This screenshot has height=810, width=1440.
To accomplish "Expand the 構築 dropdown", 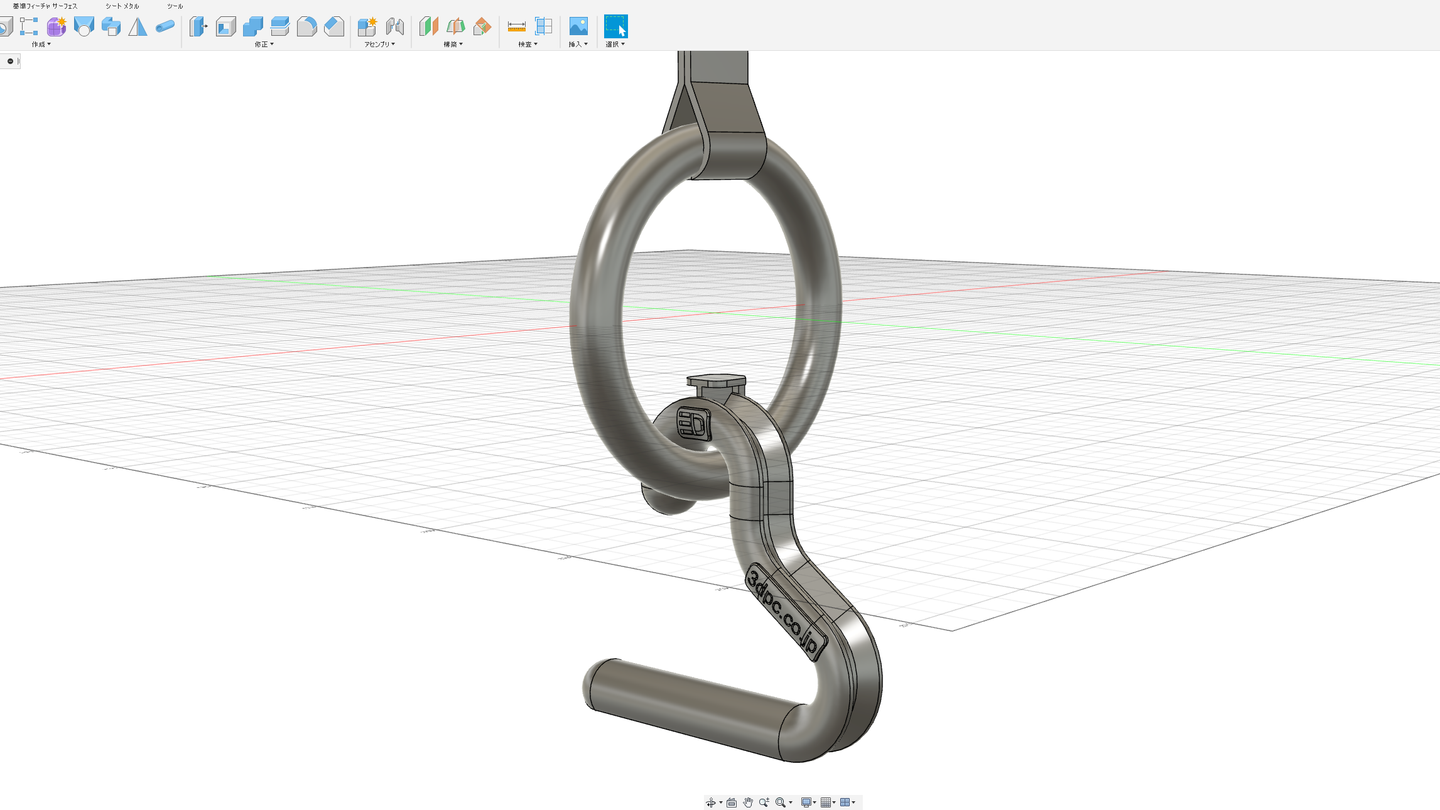I will (x=453, y=44).
